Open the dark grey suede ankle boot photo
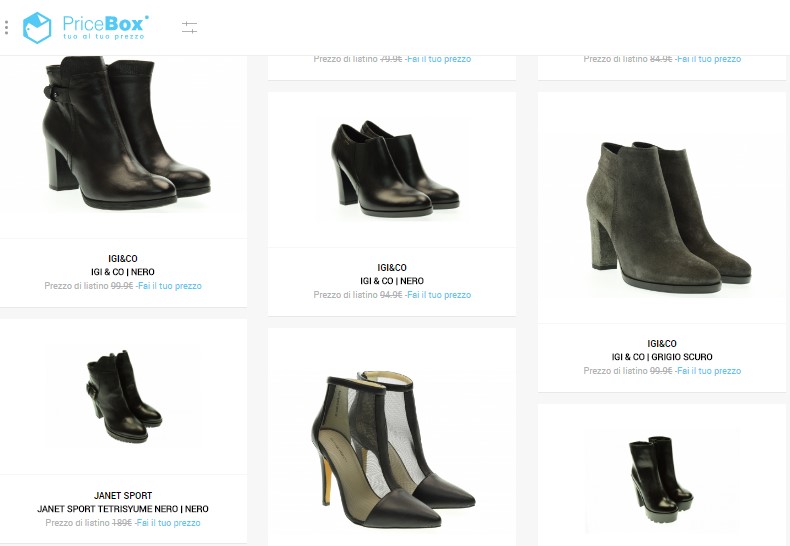Screen dimensions: 790x546 tap(669, 218)
